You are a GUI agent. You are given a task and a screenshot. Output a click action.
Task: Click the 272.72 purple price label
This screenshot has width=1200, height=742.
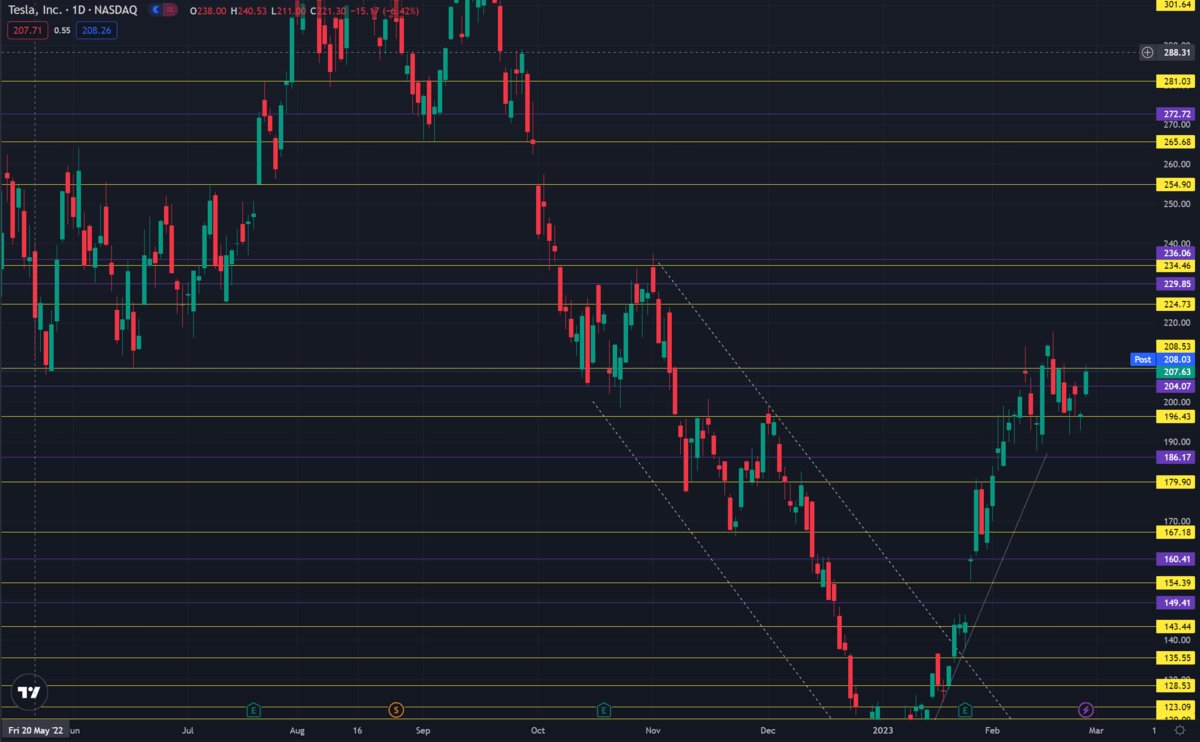[1176, 114]
